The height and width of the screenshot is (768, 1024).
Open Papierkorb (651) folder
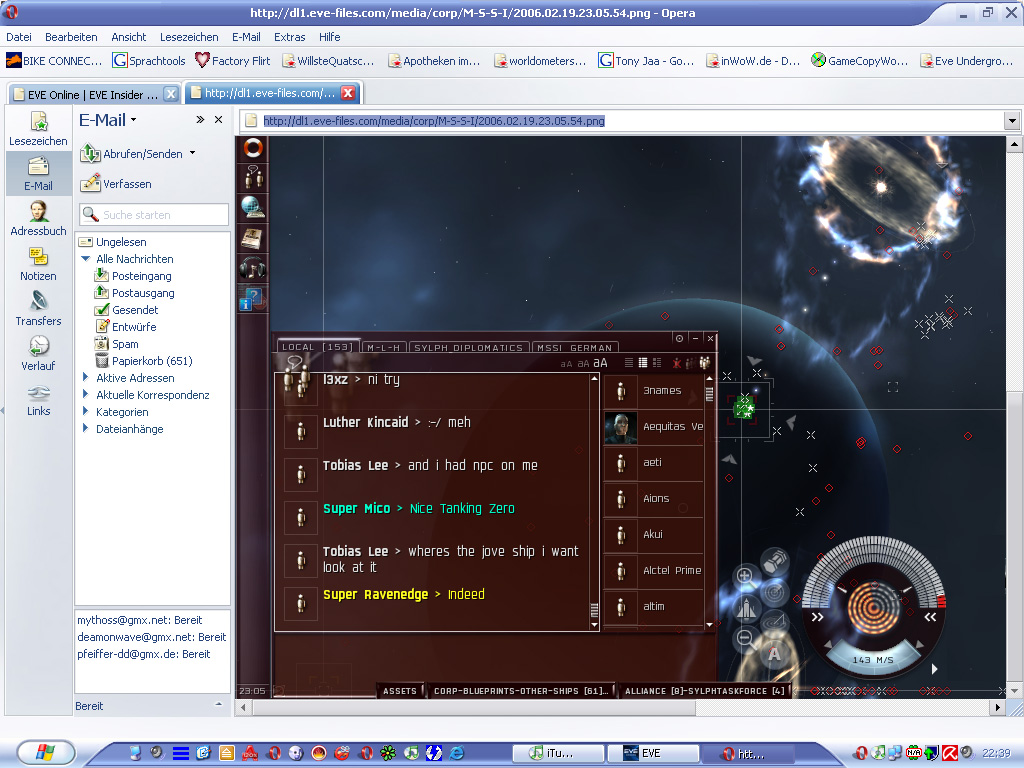coord(144,360)
